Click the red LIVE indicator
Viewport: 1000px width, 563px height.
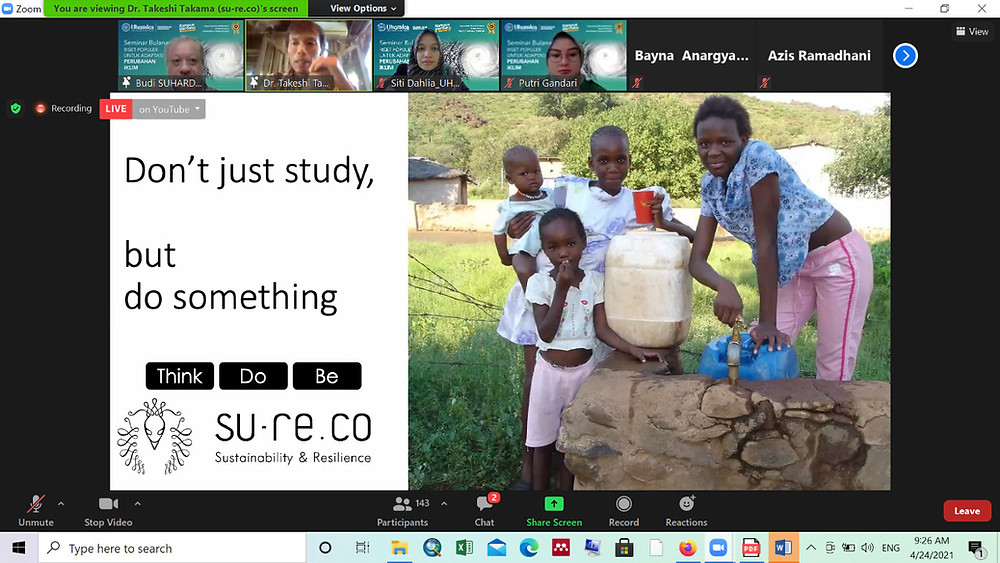(116, 109)
